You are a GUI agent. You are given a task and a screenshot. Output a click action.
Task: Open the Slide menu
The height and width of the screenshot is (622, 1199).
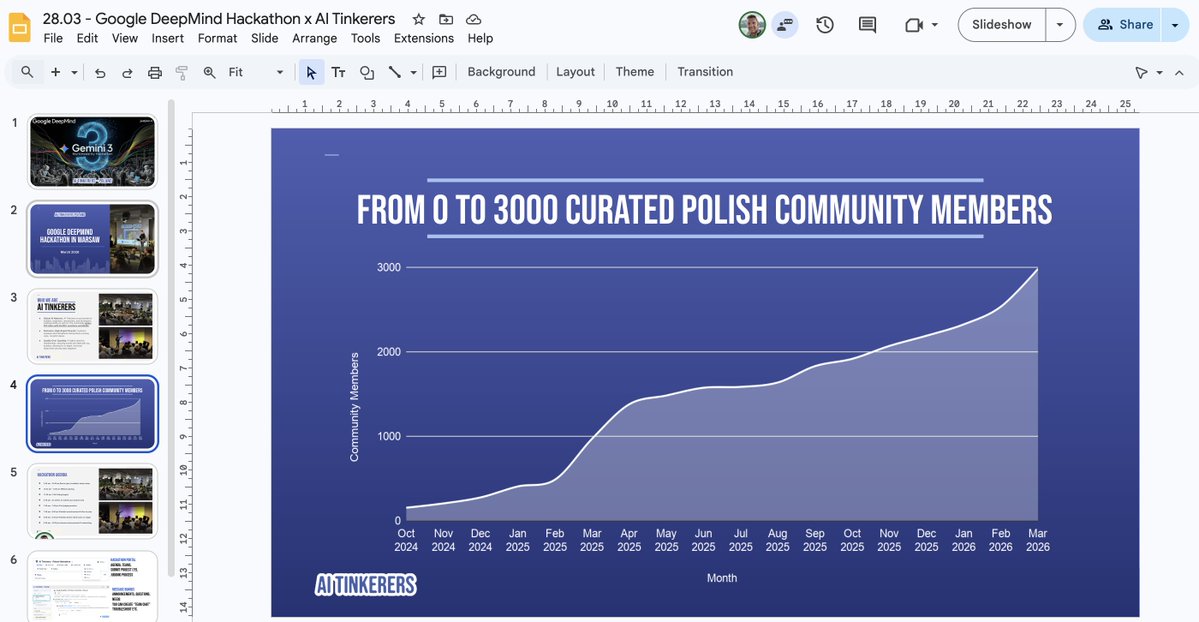(x=265, y=38)
